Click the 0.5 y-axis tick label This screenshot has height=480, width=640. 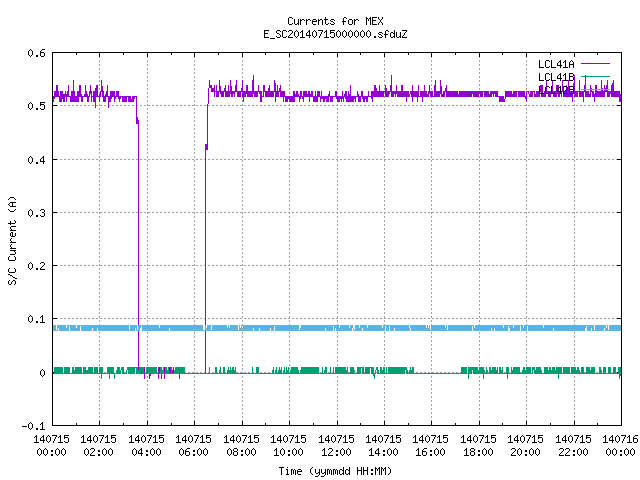coord(36,106)
